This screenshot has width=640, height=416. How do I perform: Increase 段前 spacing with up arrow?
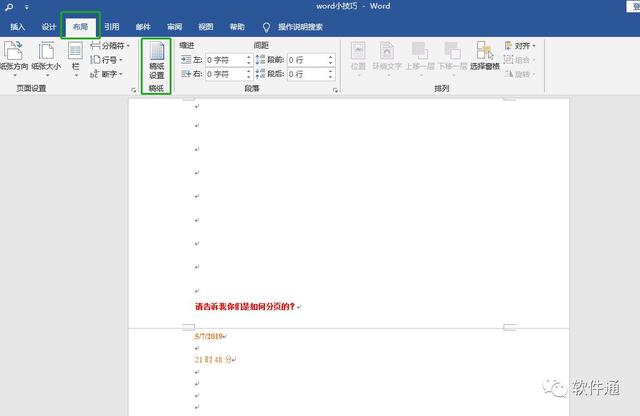pos(331,57)
